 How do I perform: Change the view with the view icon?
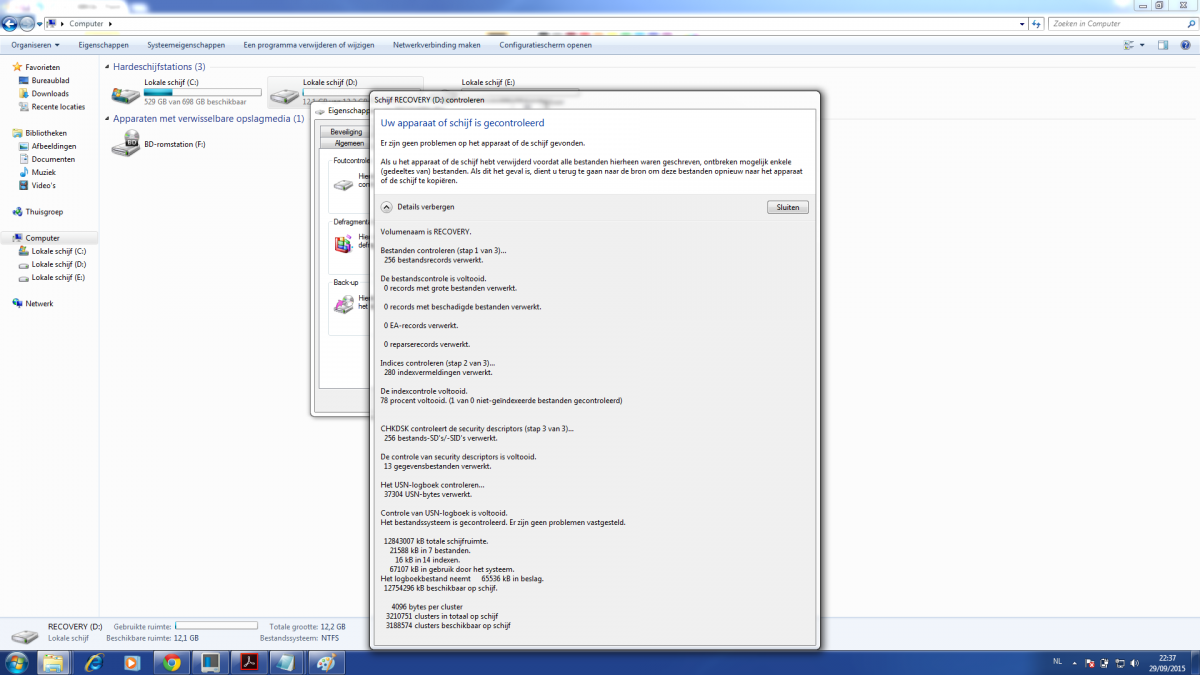[1128, 45]
